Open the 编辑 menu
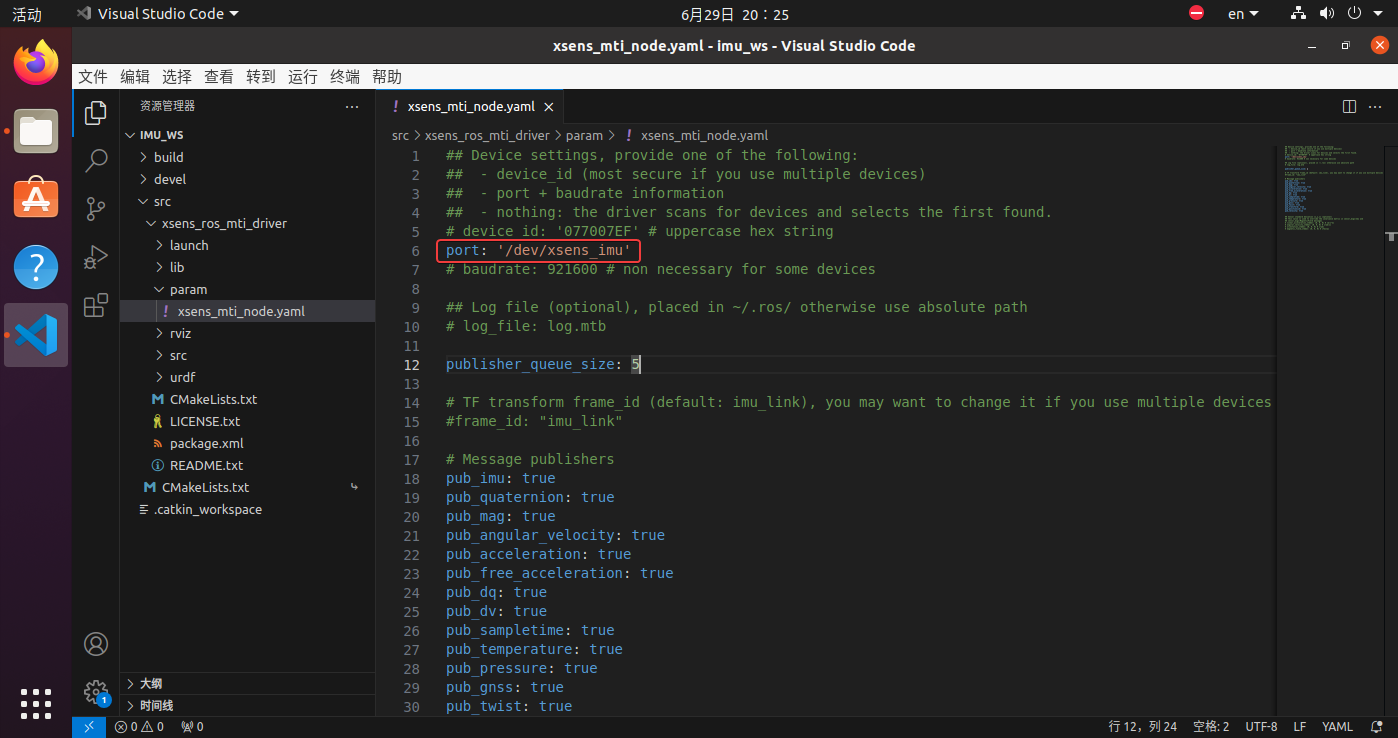The width and height of the screenshot is (1398, 738). (x=135, y=77)
